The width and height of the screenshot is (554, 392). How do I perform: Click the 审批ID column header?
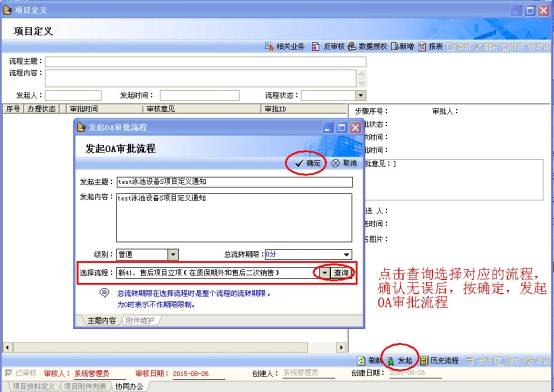coord(304,109)
